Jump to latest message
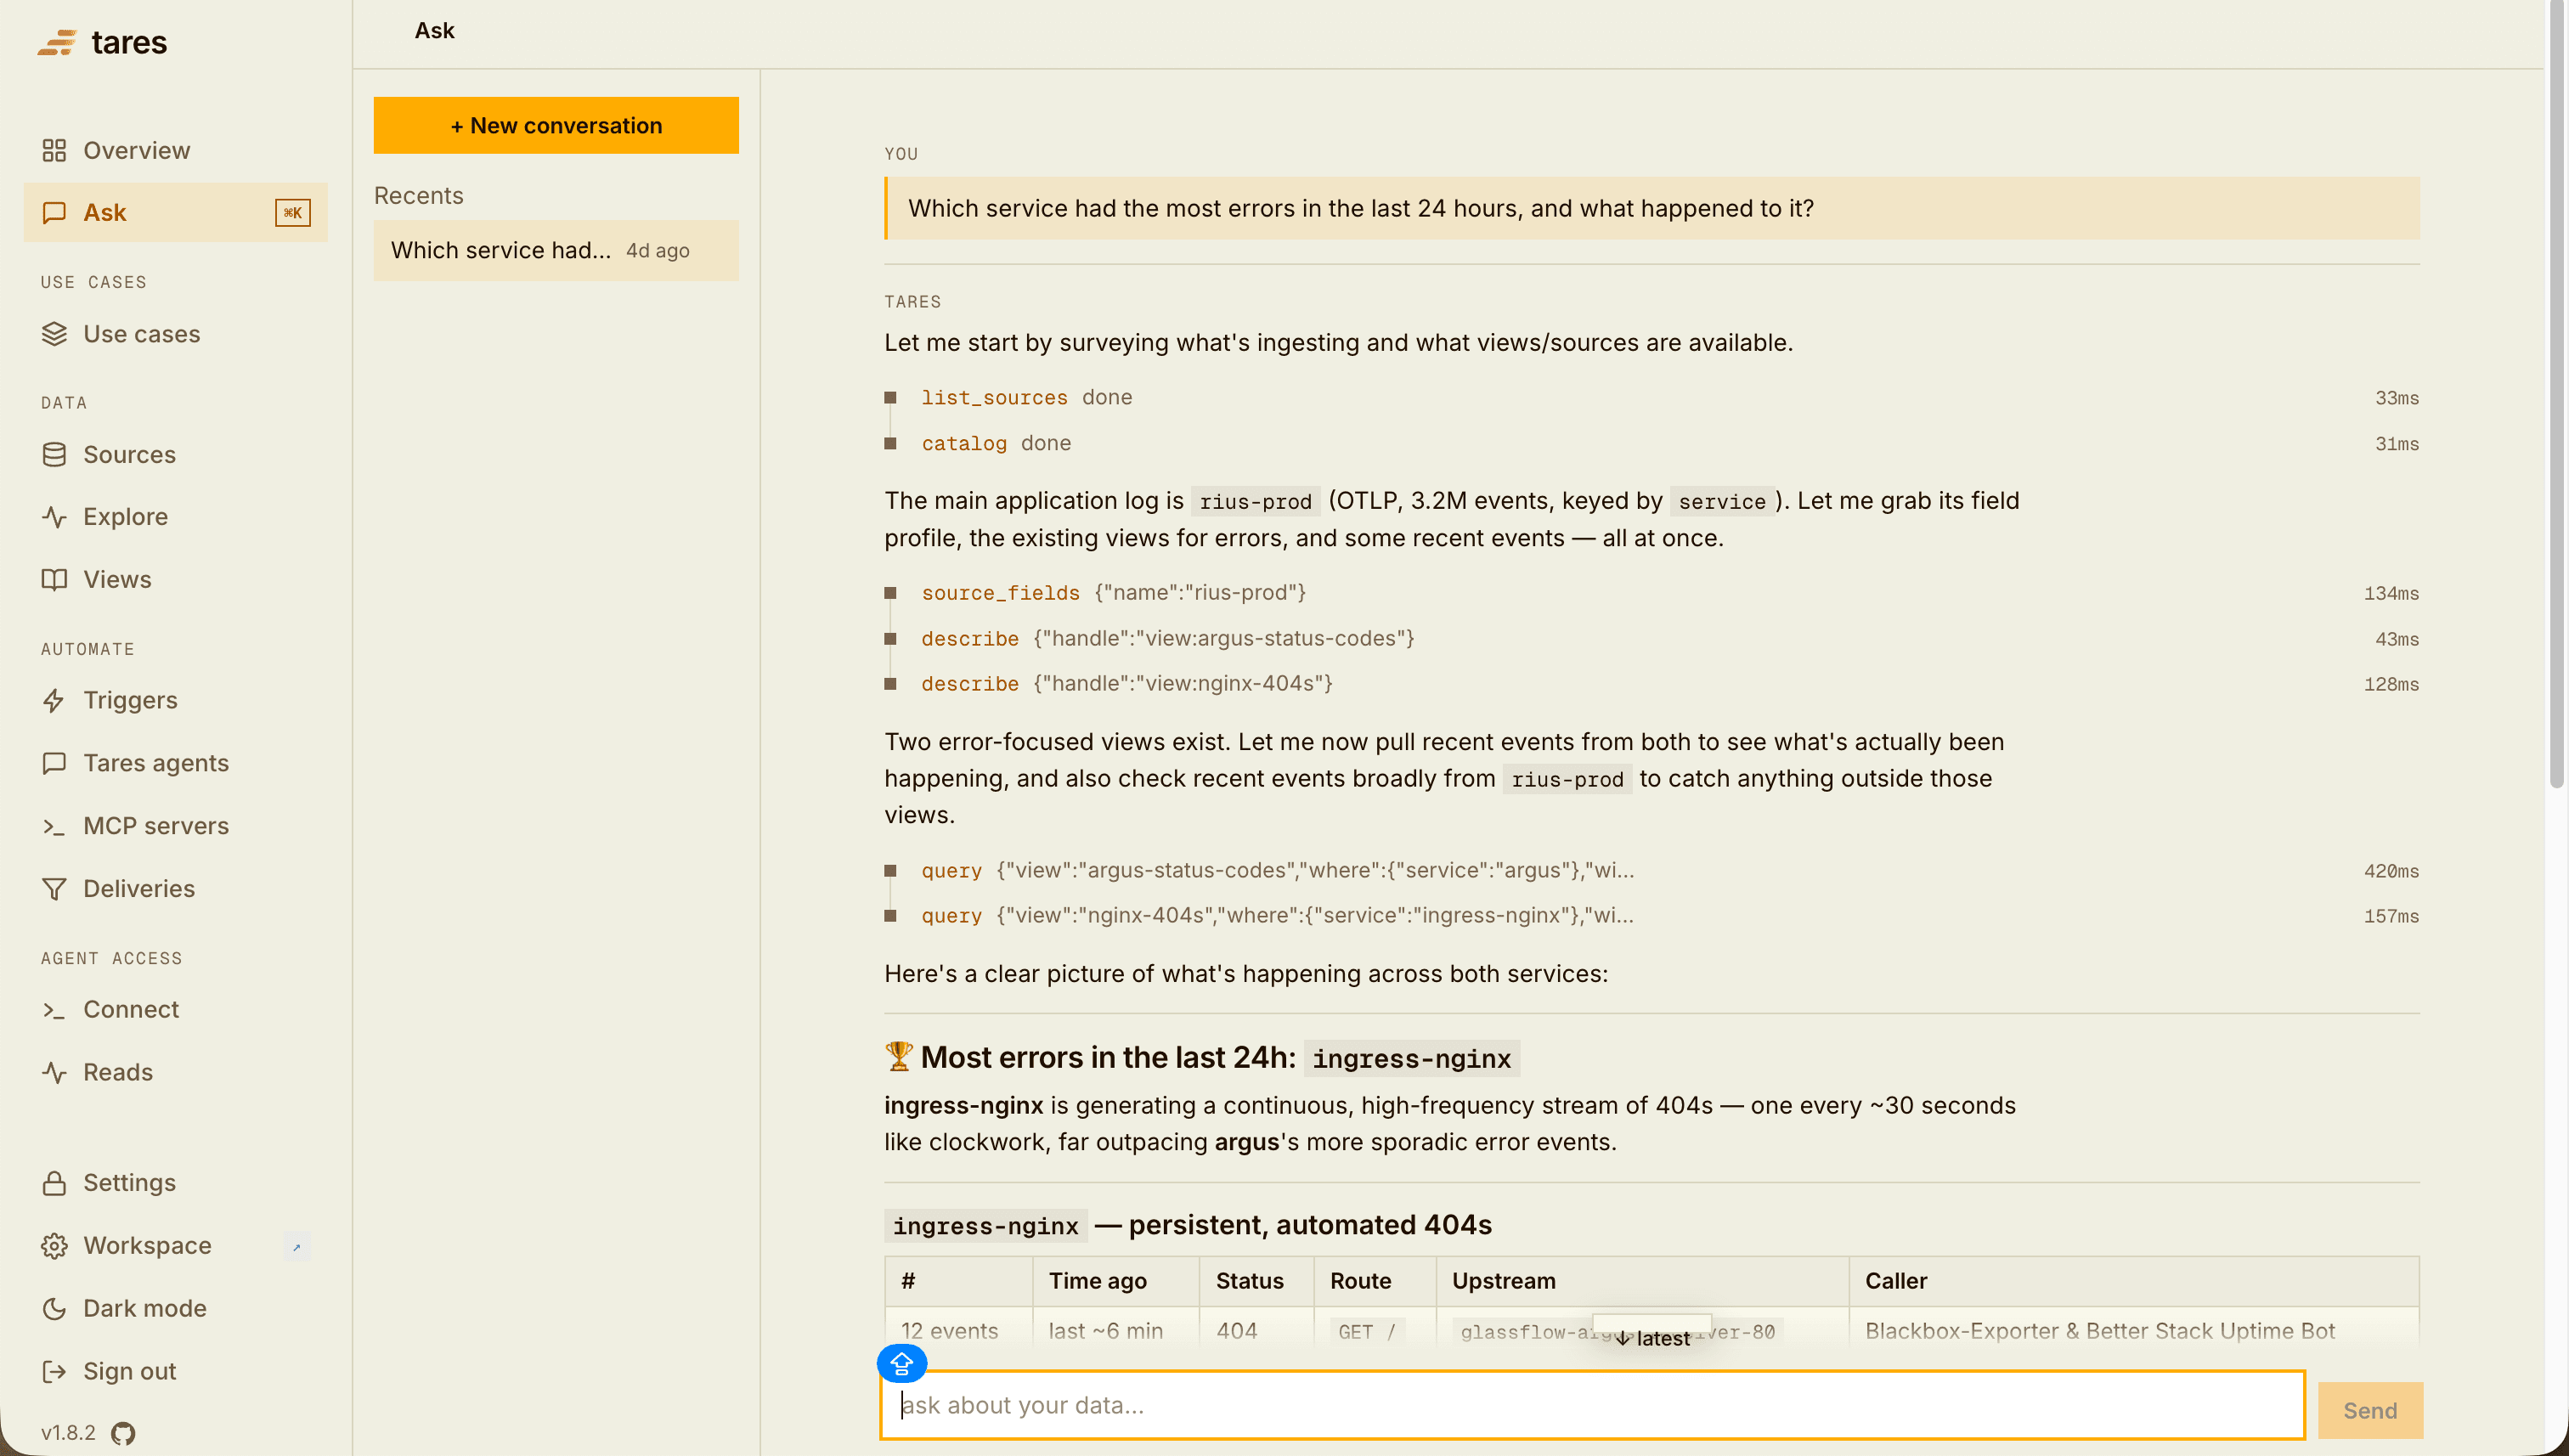The image size is (2569, 1456). (x=1652, y=1338)
